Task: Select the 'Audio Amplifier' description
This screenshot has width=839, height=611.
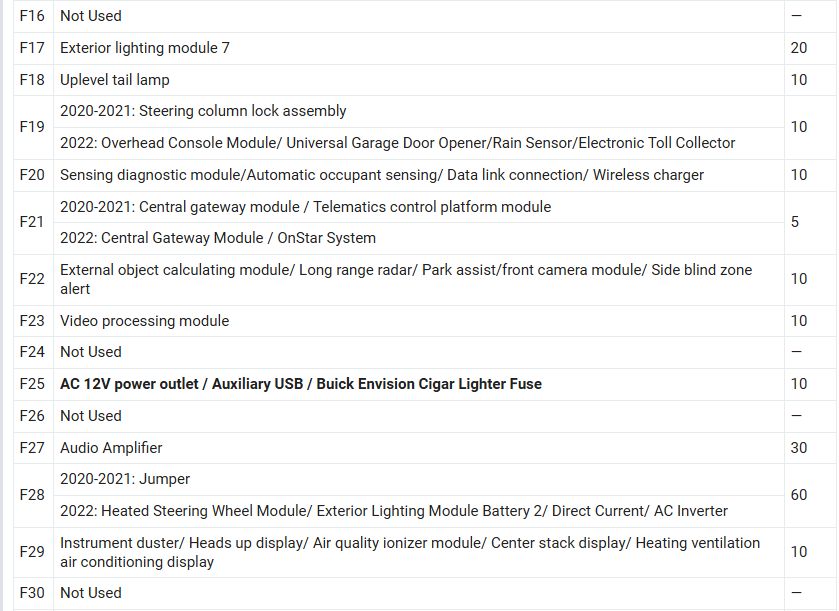Action: click(x=111, y=448)
